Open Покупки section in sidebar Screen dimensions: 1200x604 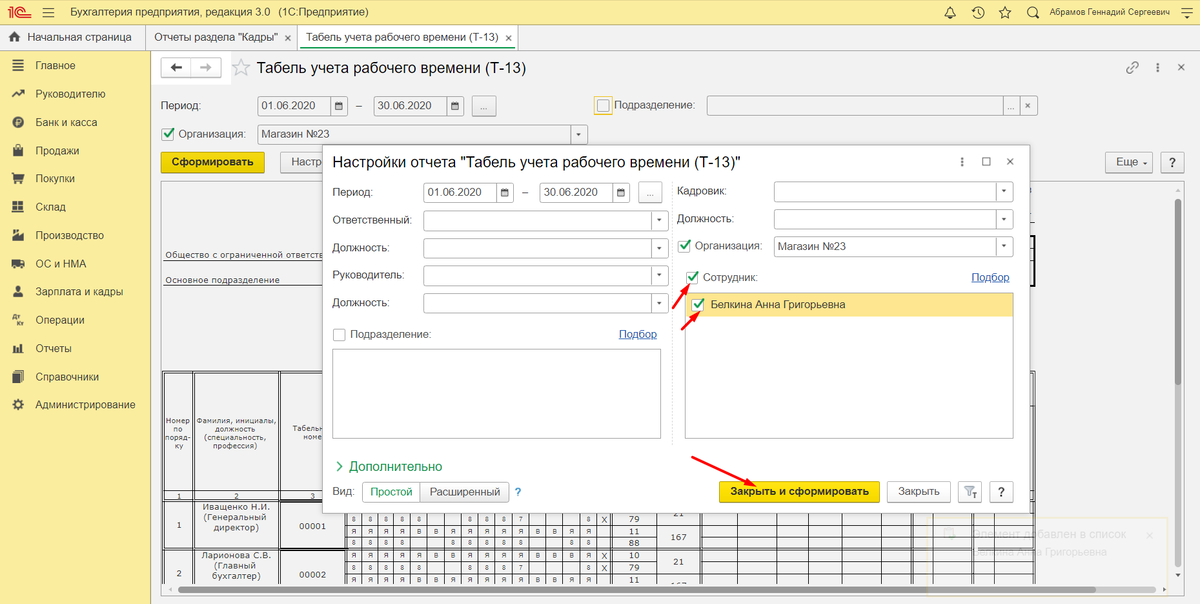point(56,179)
